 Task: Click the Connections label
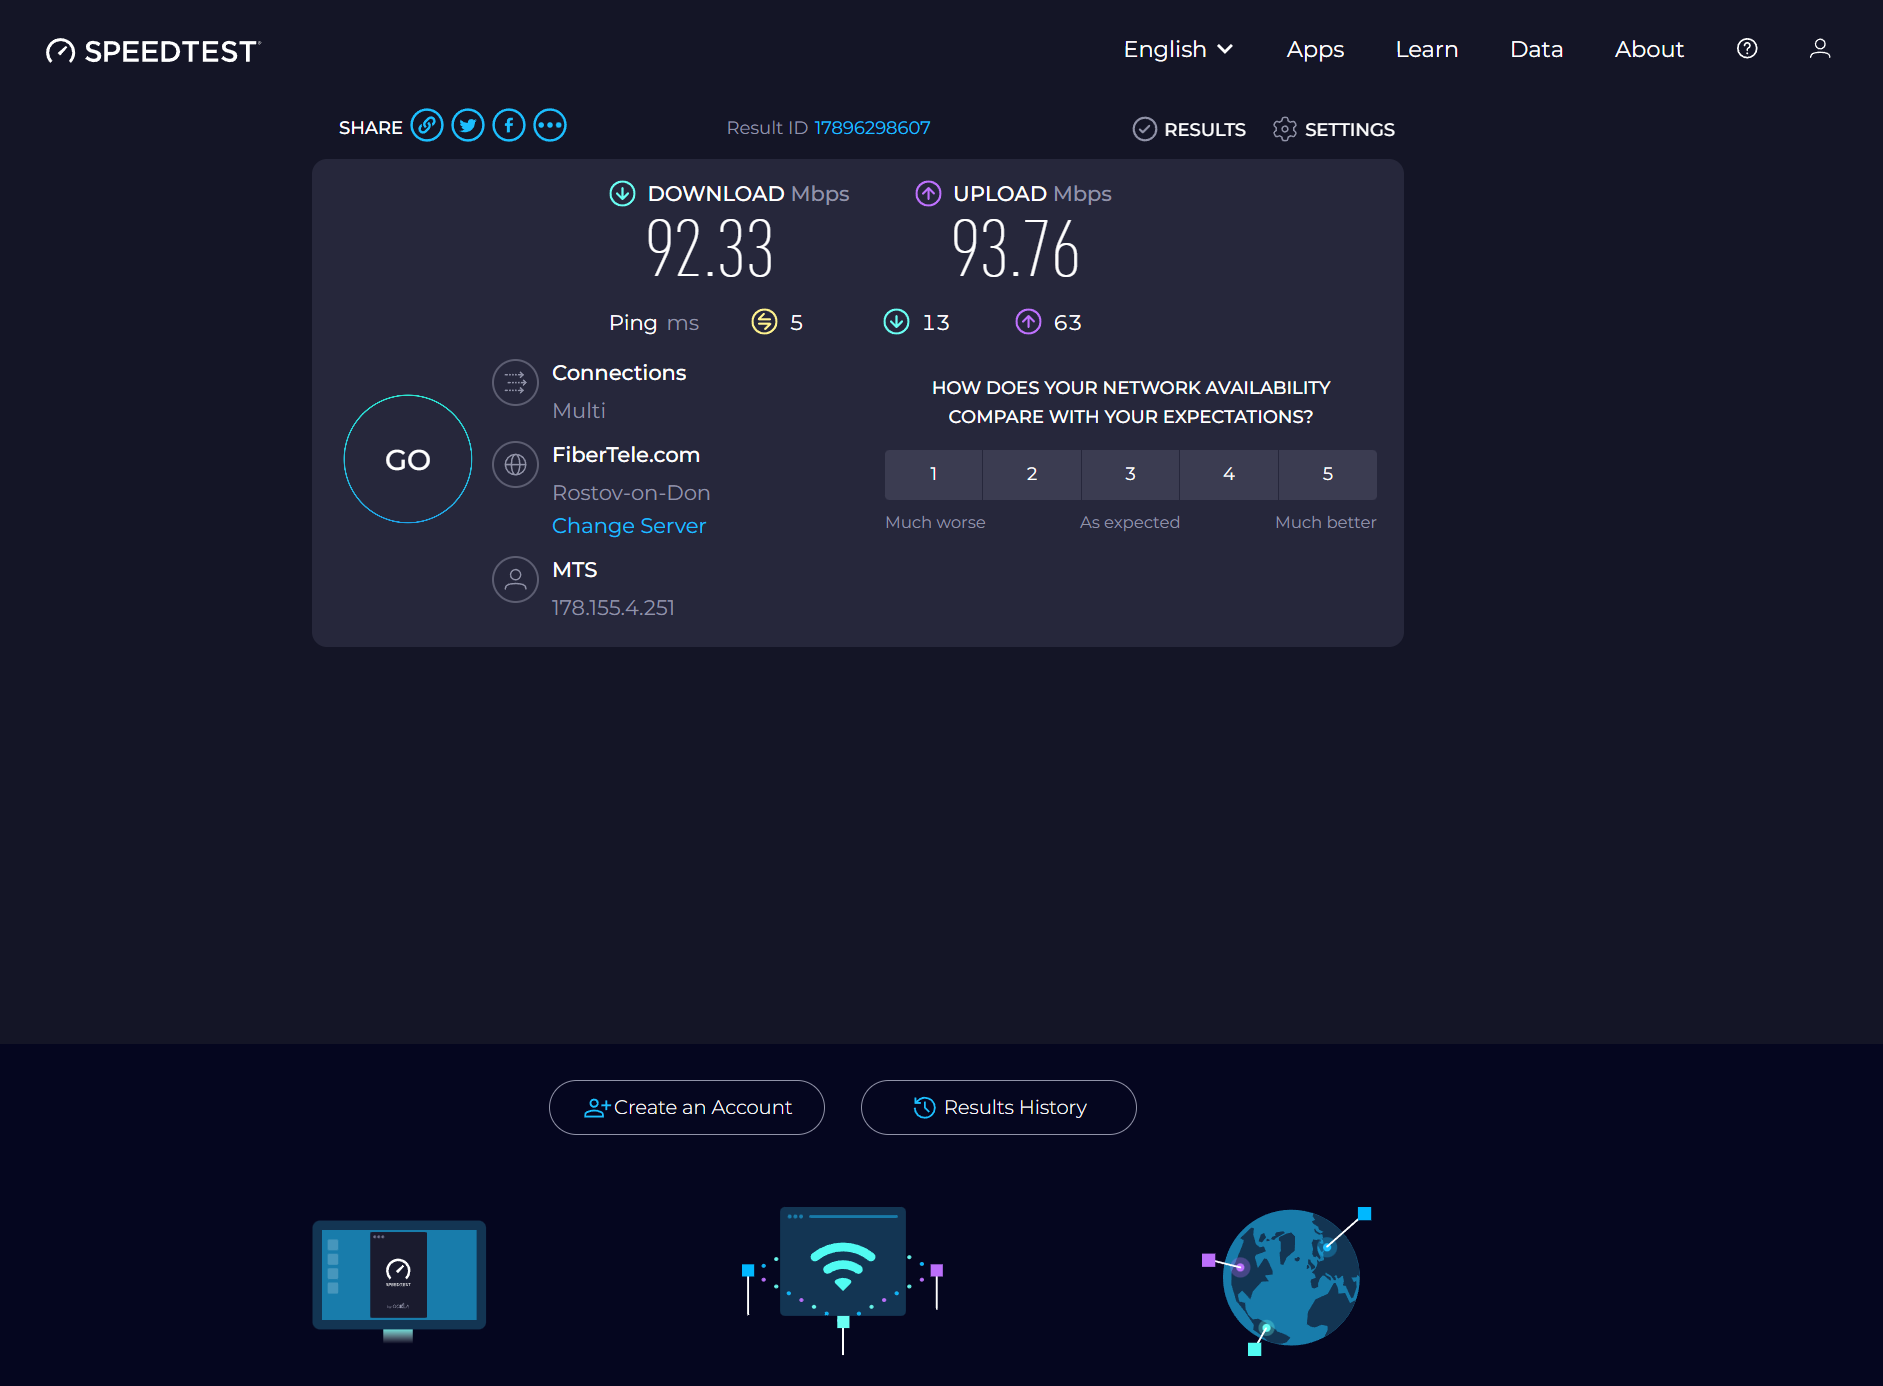coord(619,373)
